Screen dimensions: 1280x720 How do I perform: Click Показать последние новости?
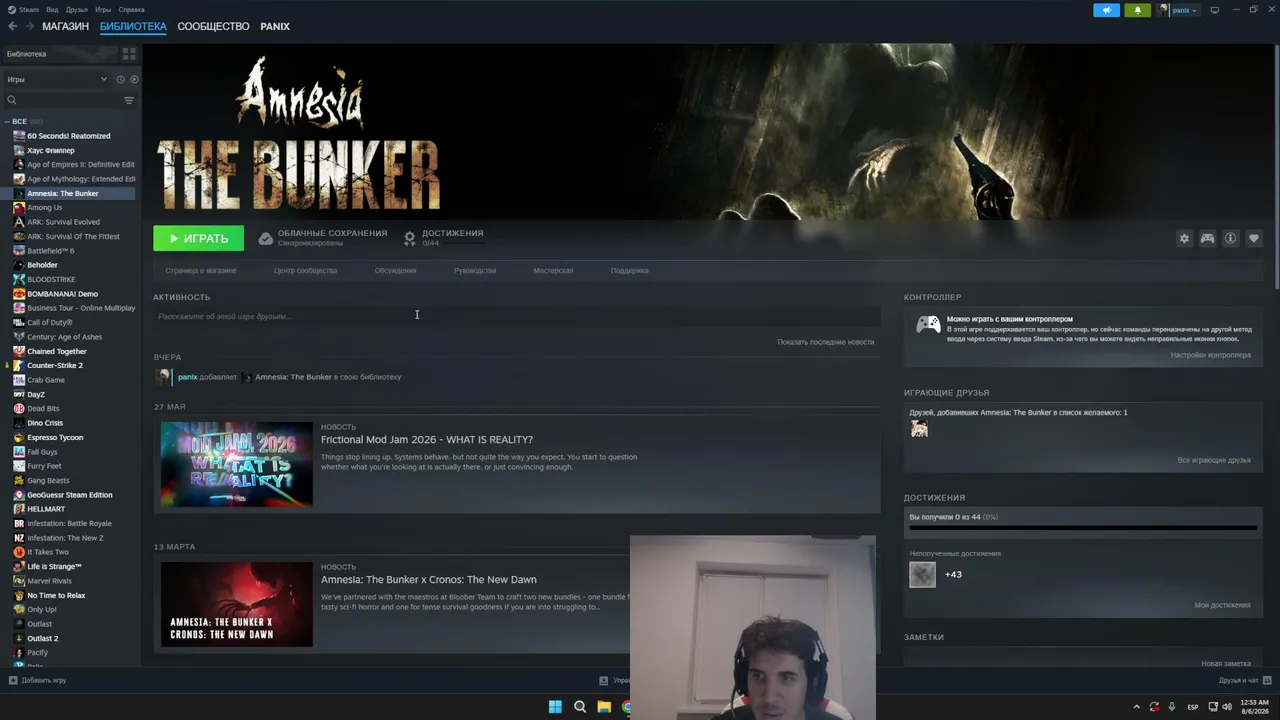825,342
